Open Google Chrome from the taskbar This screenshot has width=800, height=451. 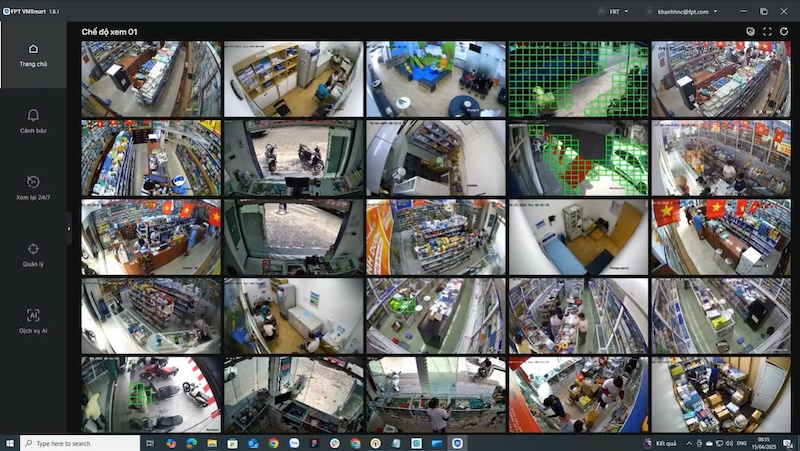click(273, 443)
